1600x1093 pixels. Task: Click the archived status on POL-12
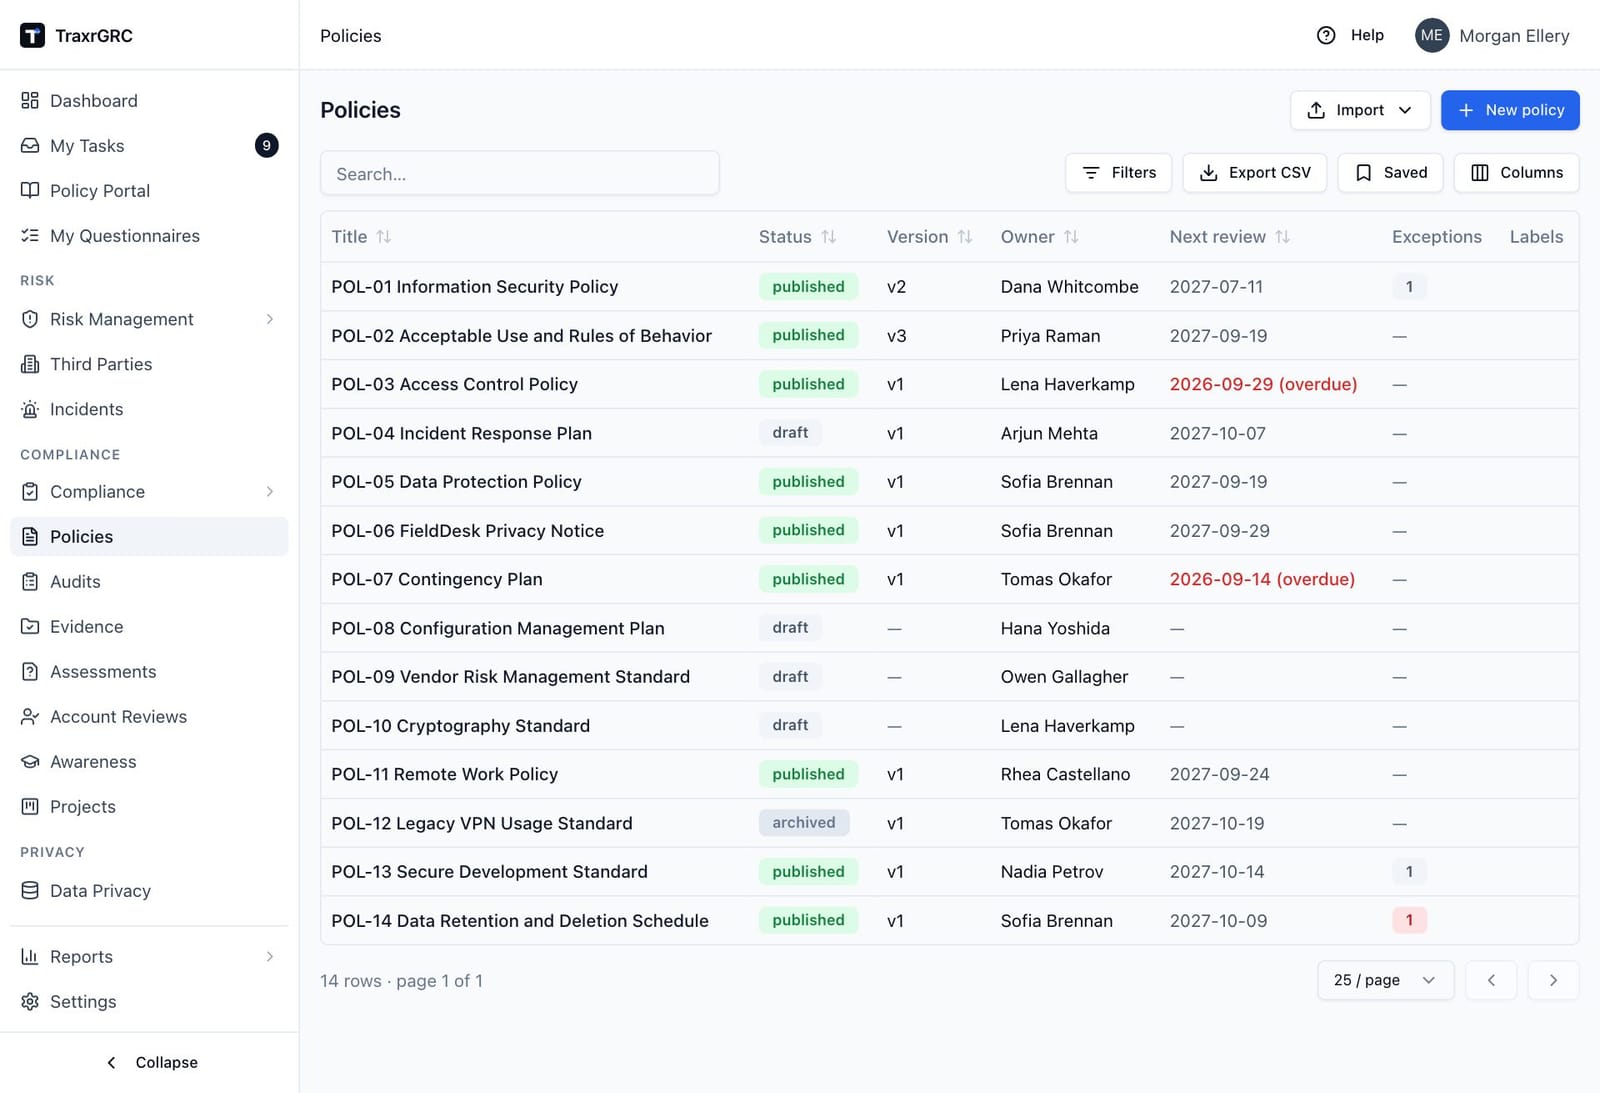click(804, 822)
